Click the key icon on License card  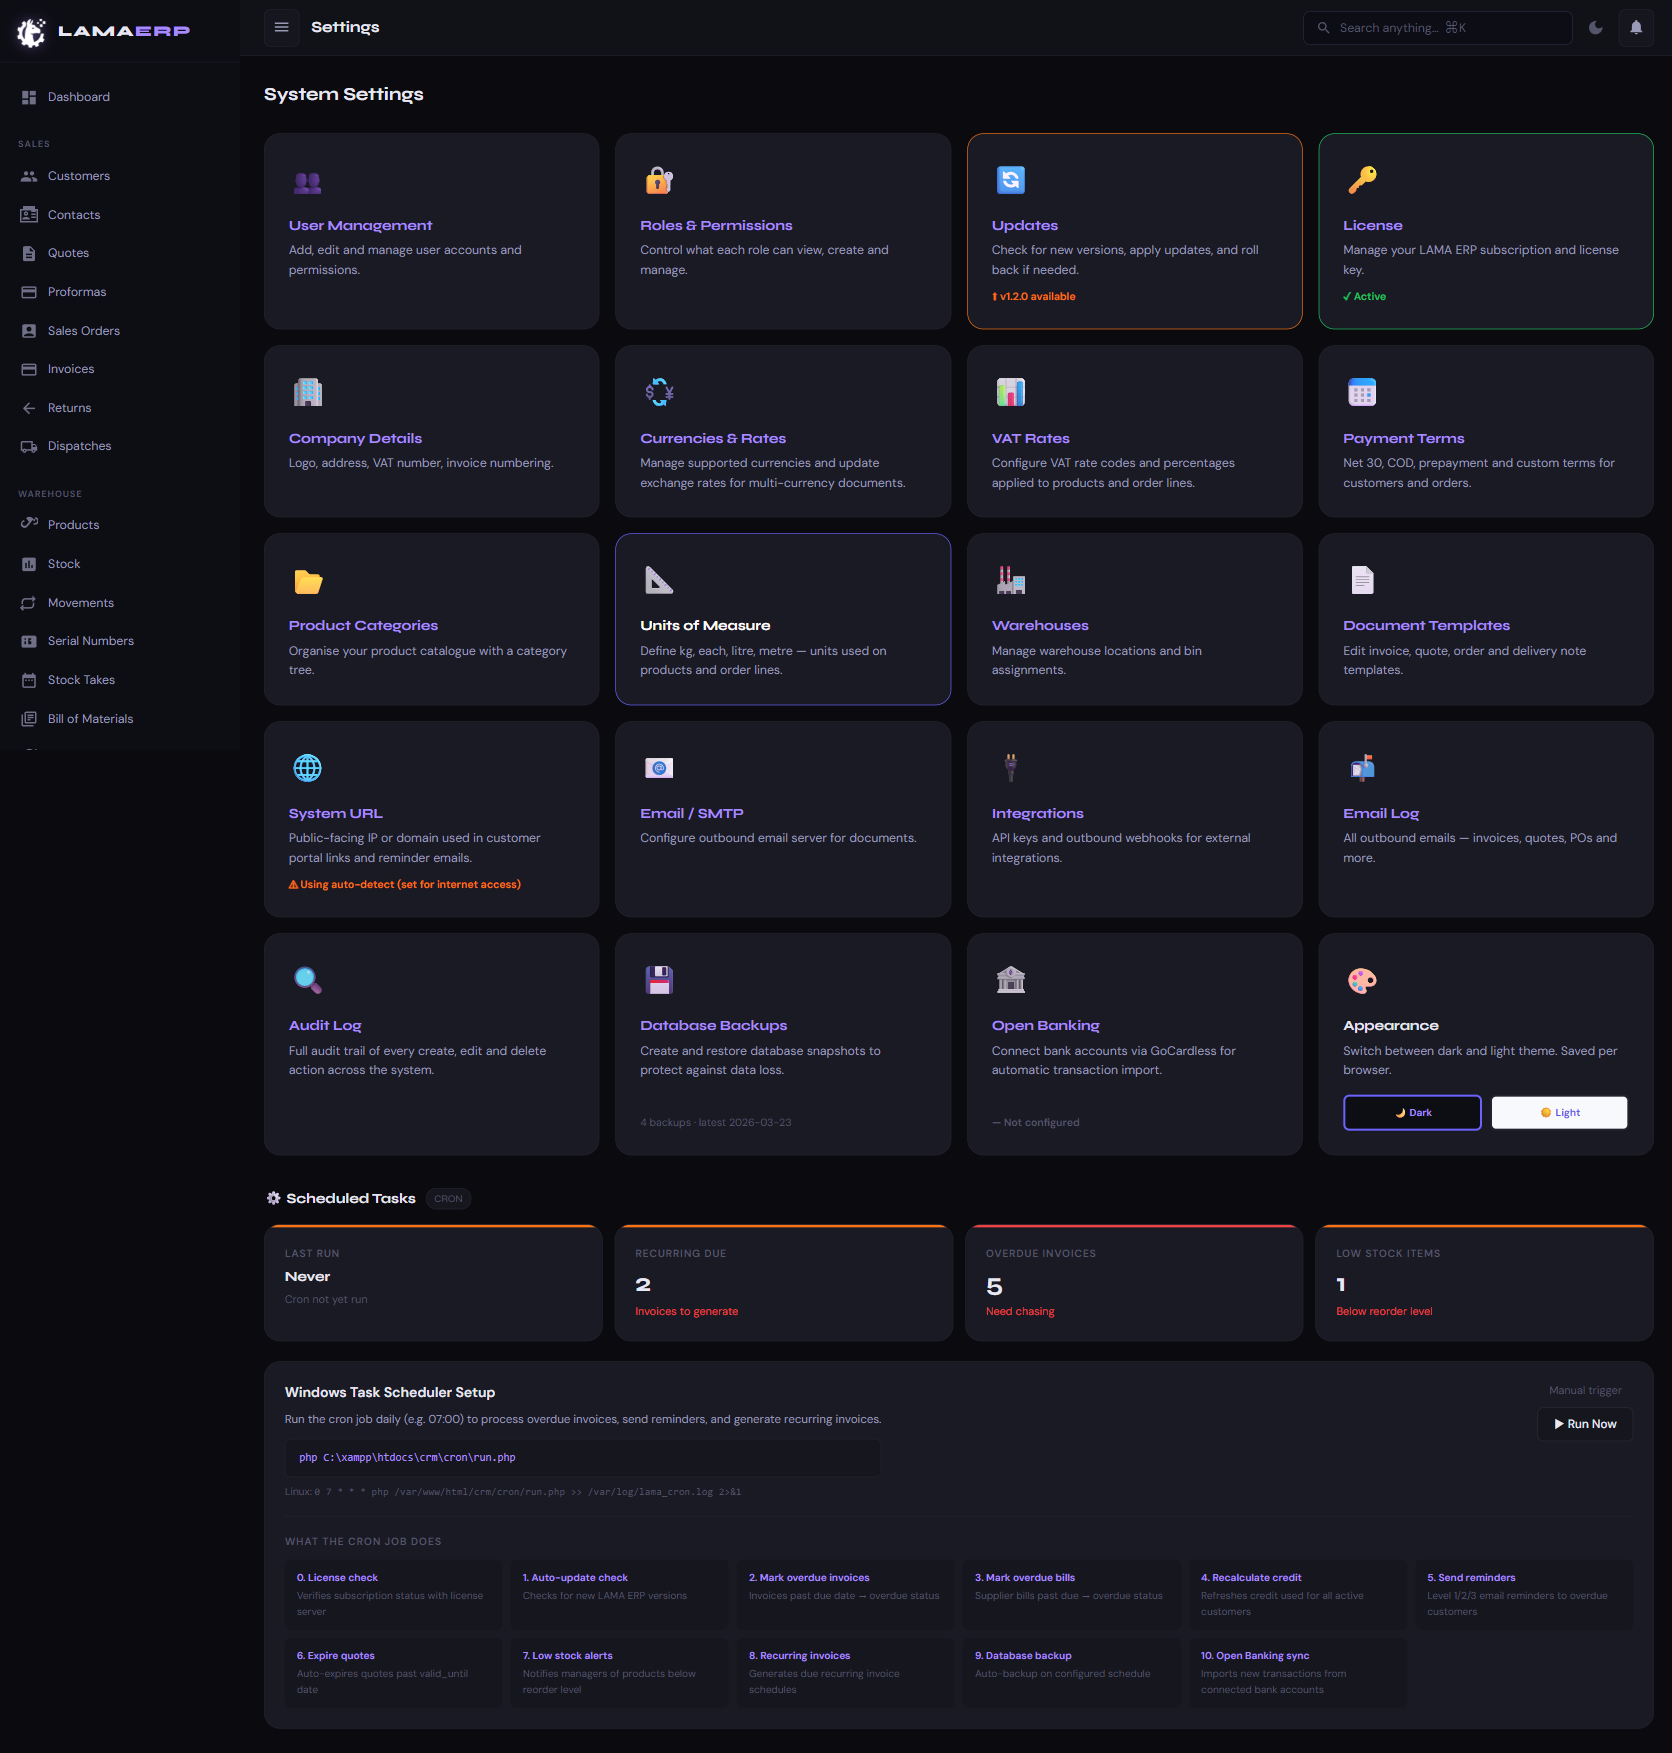1362,180
